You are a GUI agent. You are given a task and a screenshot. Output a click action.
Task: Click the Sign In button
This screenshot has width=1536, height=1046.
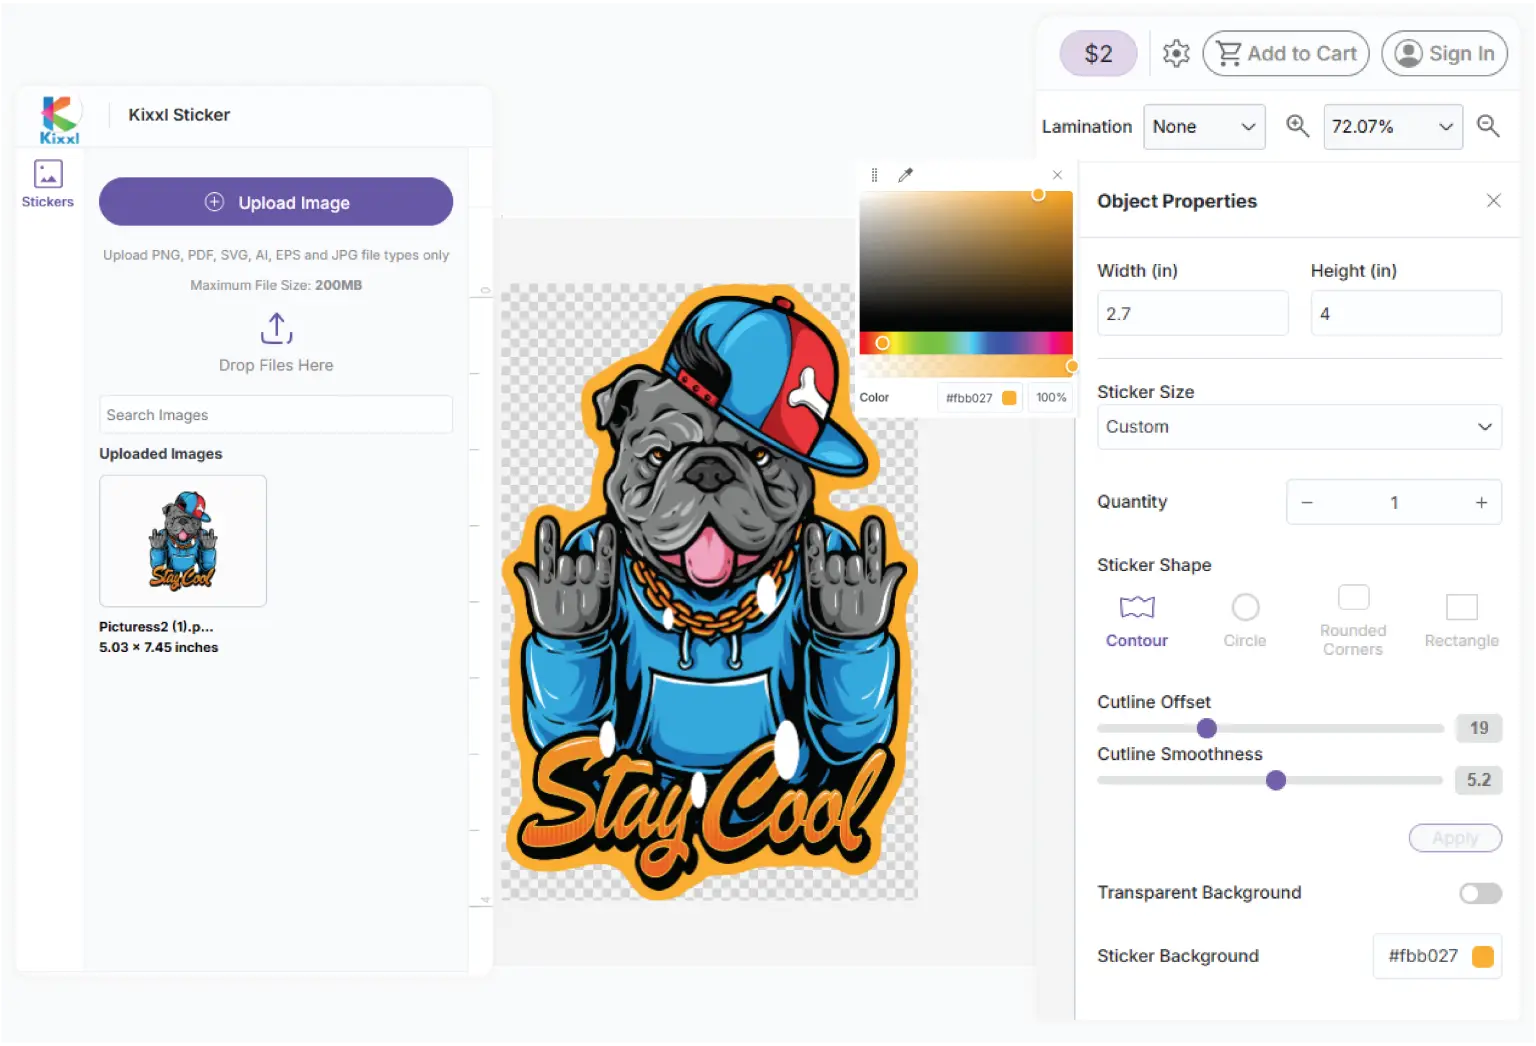point(1444,54)
